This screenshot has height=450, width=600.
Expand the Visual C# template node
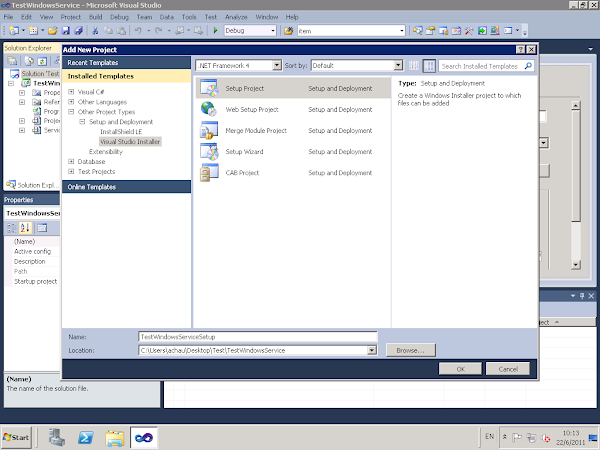71,92
